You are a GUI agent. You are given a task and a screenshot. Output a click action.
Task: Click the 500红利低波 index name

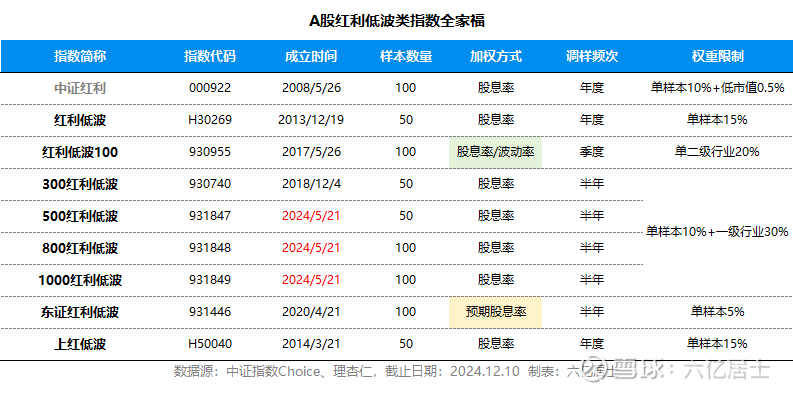point(80,216)
